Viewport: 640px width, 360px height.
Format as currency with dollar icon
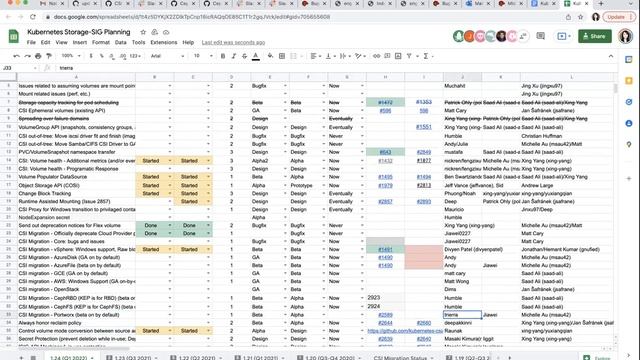click(x=91, y=56)
